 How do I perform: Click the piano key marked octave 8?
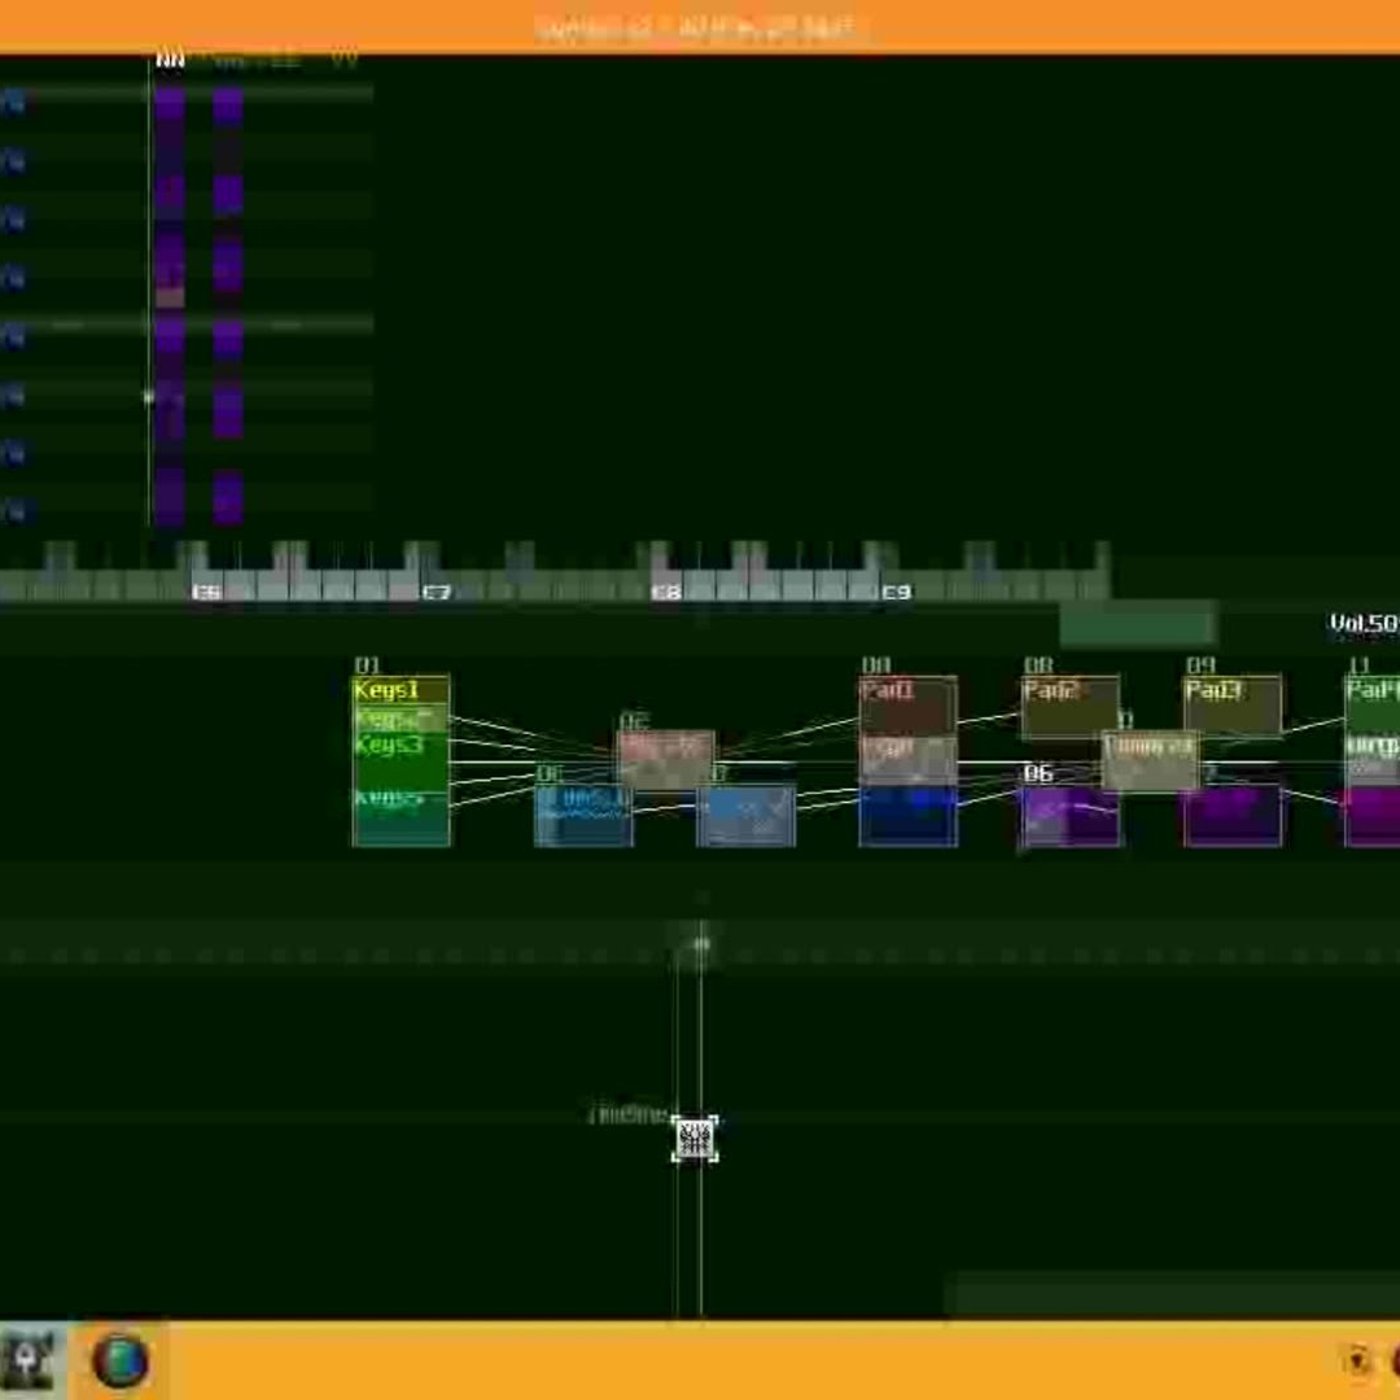[x=666, y=592]
